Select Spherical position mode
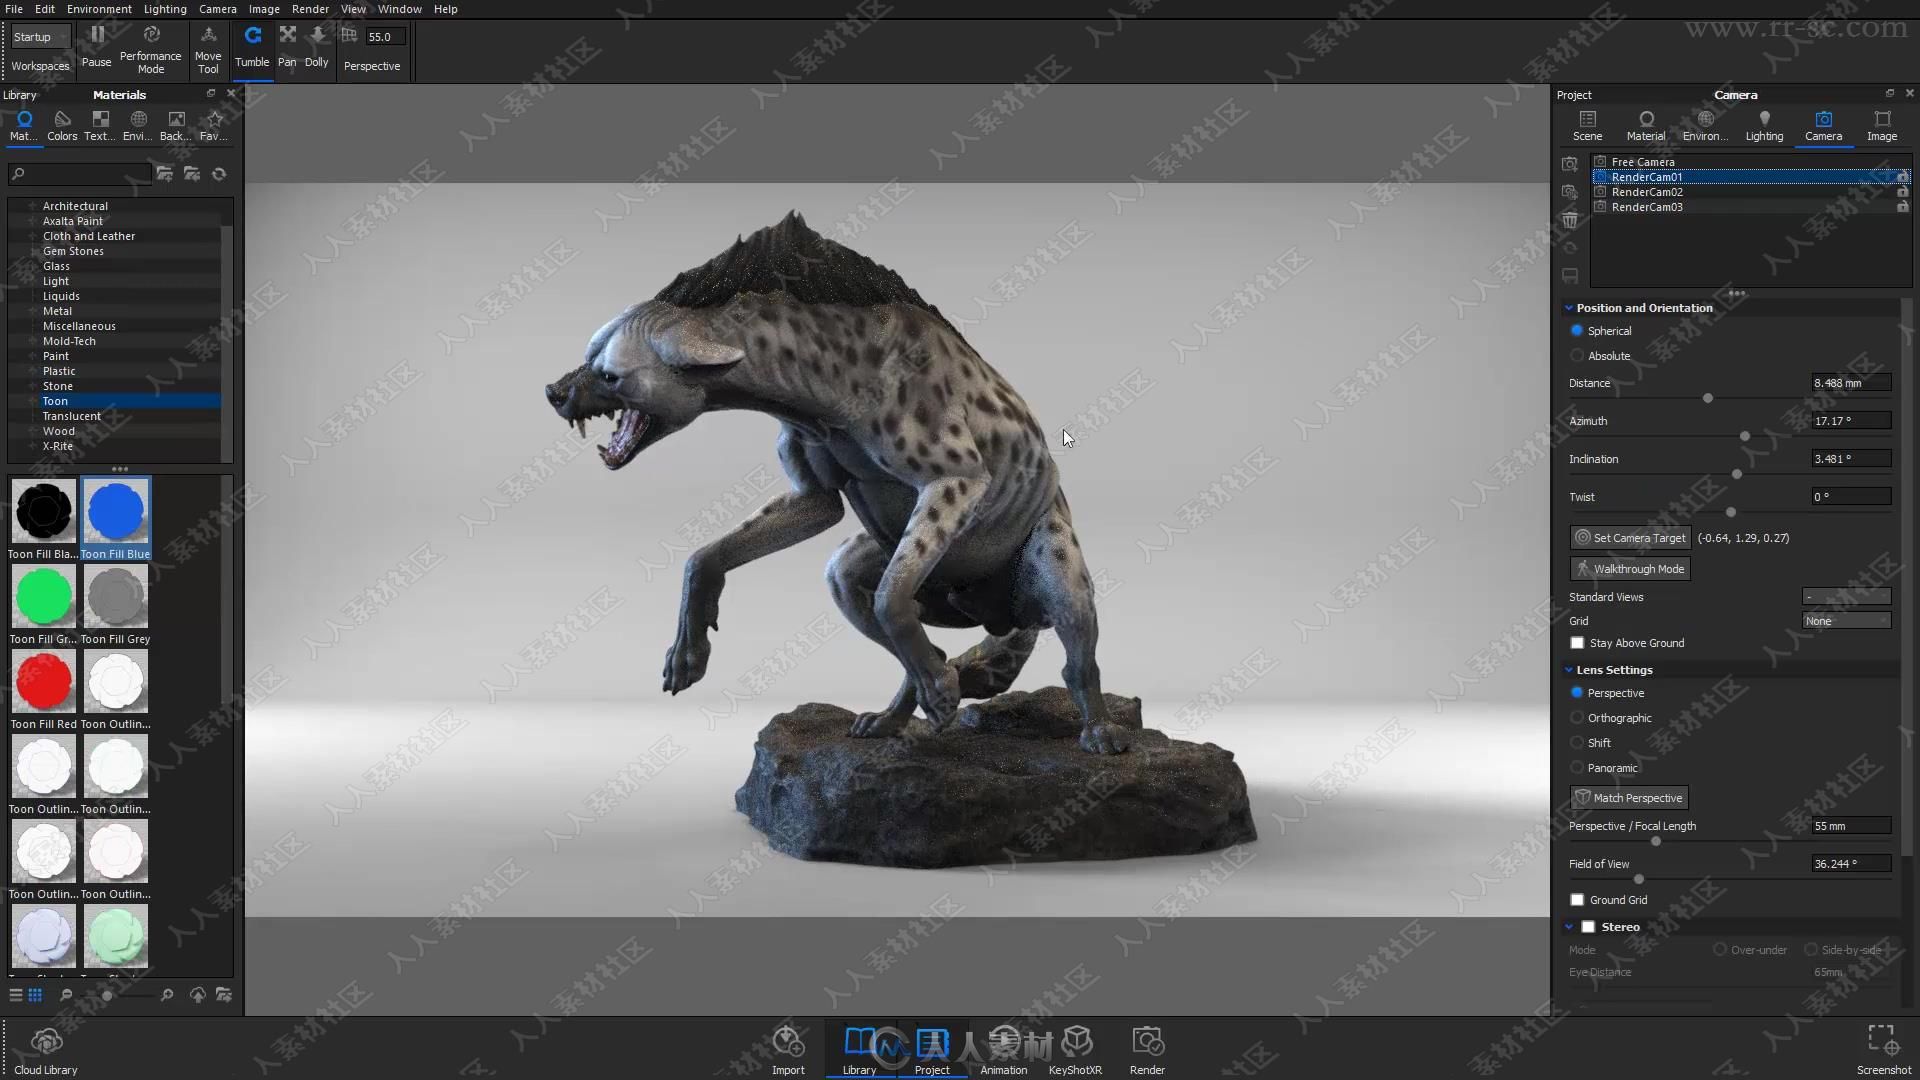This screenshot has width=1920, height=1080. (x=1577, y=331)
